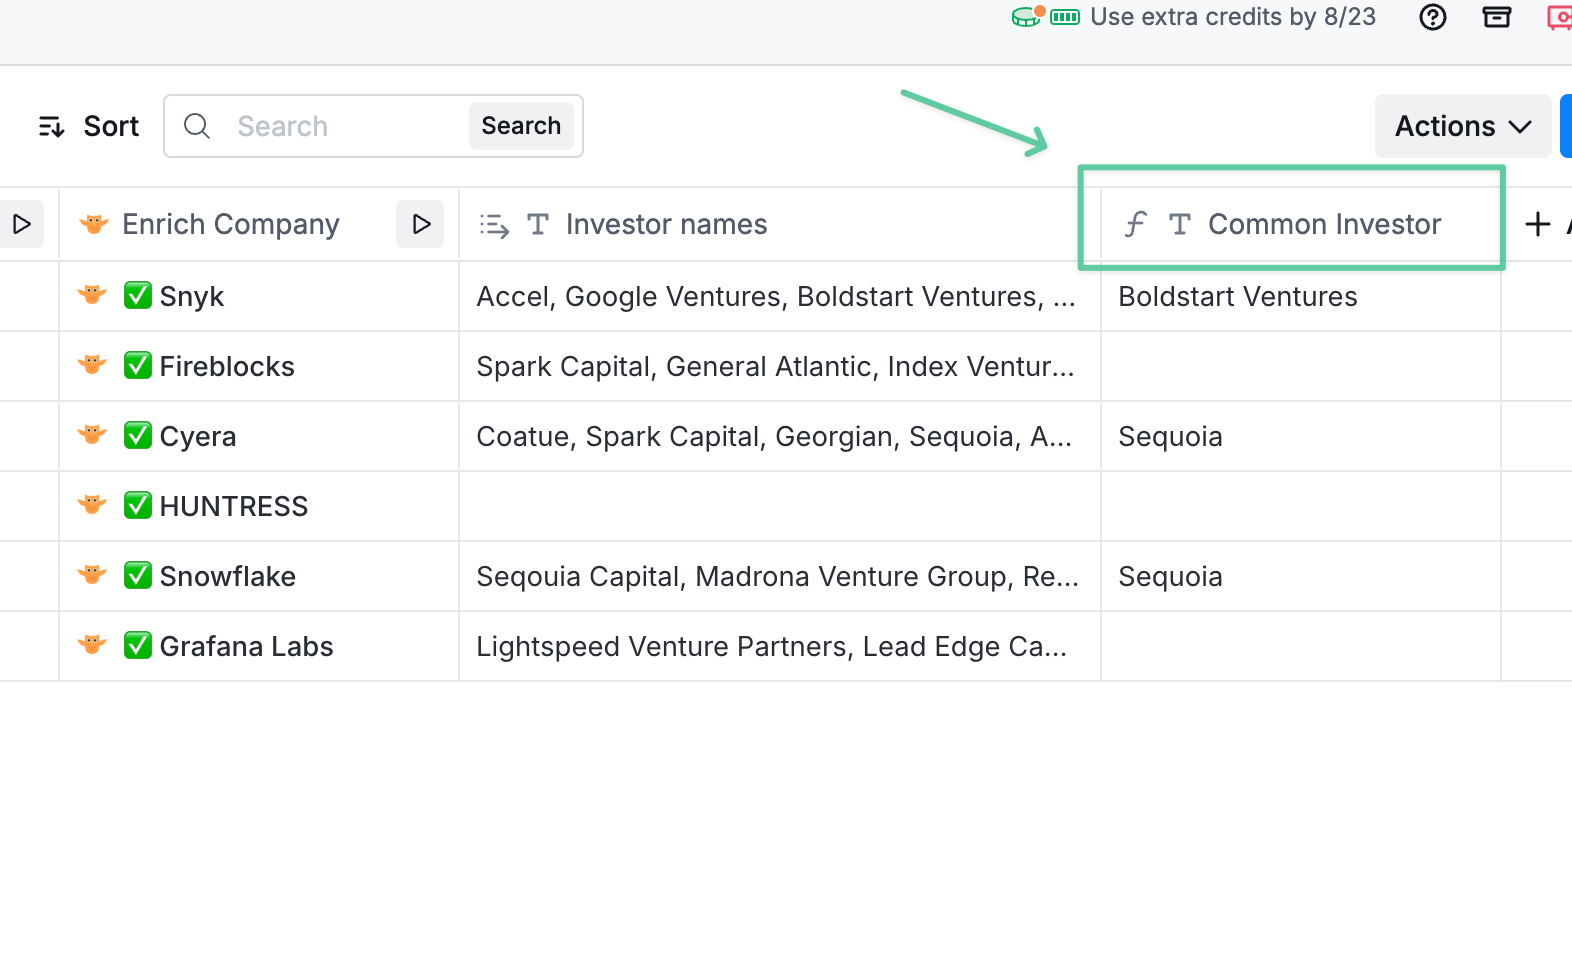Select the Boldstart Ventures common investor cell
Screen dimensions: 1572x978
coord(1301,296)
